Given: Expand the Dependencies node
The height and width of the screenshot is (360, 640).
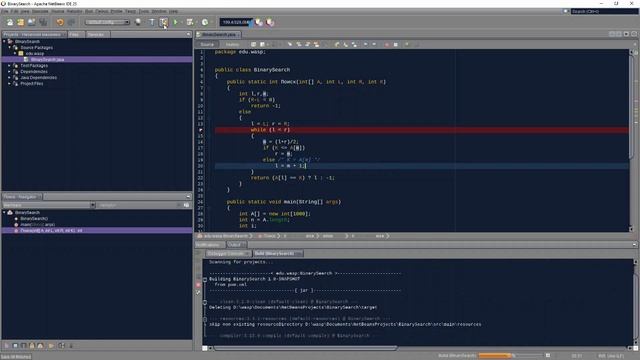Looking at the screenshot, I should click(x=10, y=71).
